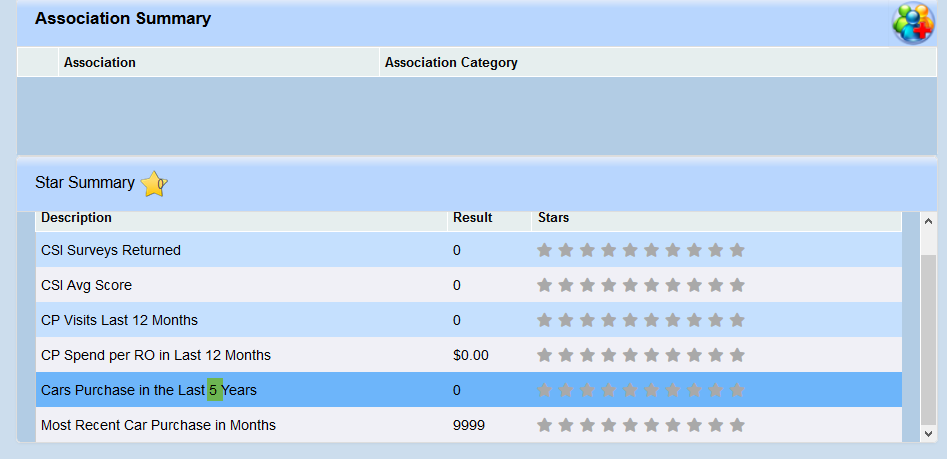Click the Stars column header
947x459 pixels.
pos(553,218)
